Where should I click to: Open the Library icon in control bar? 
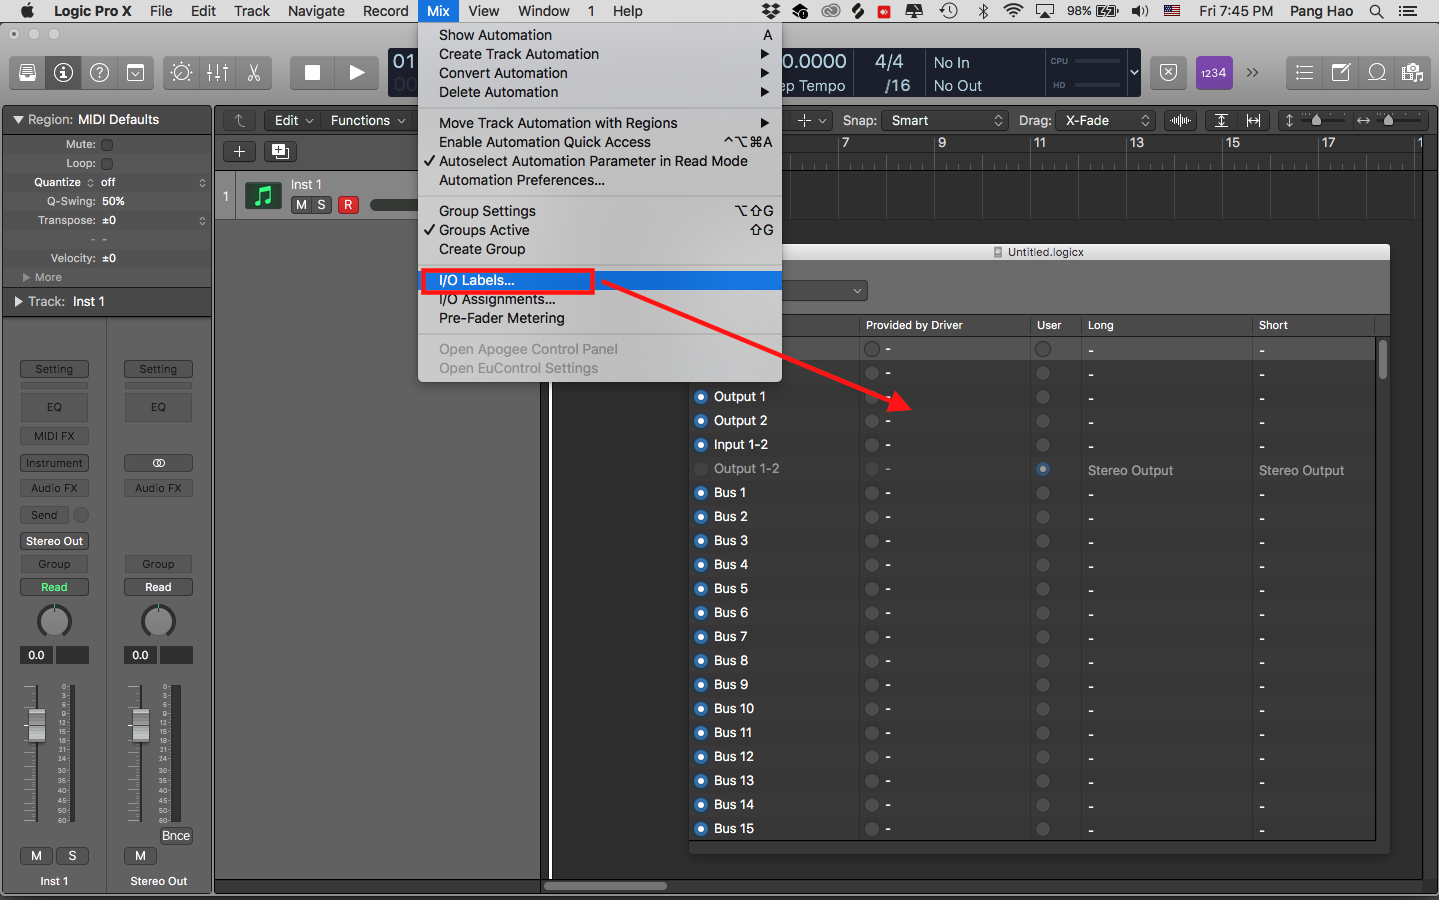tap(28, 72)
